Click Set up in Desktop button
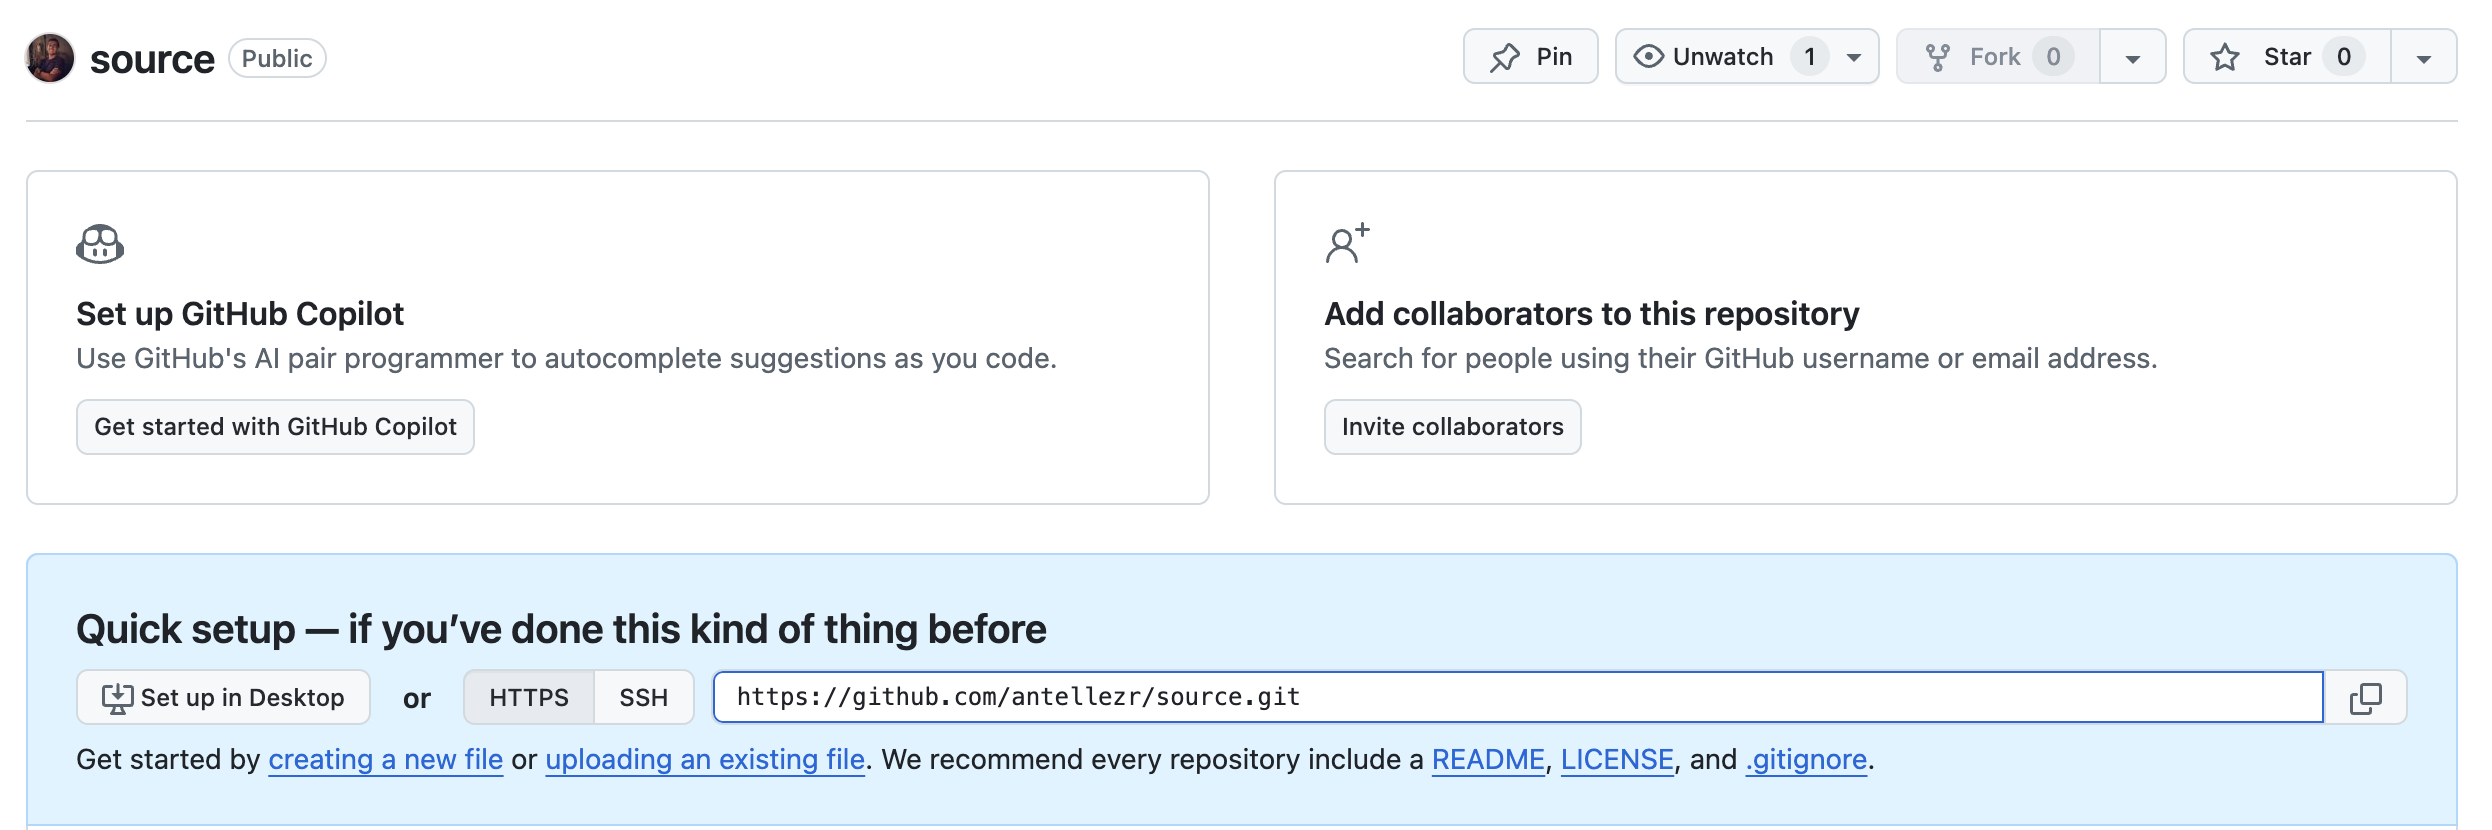This screenshot has width=2492, height=830. (223, 697)
